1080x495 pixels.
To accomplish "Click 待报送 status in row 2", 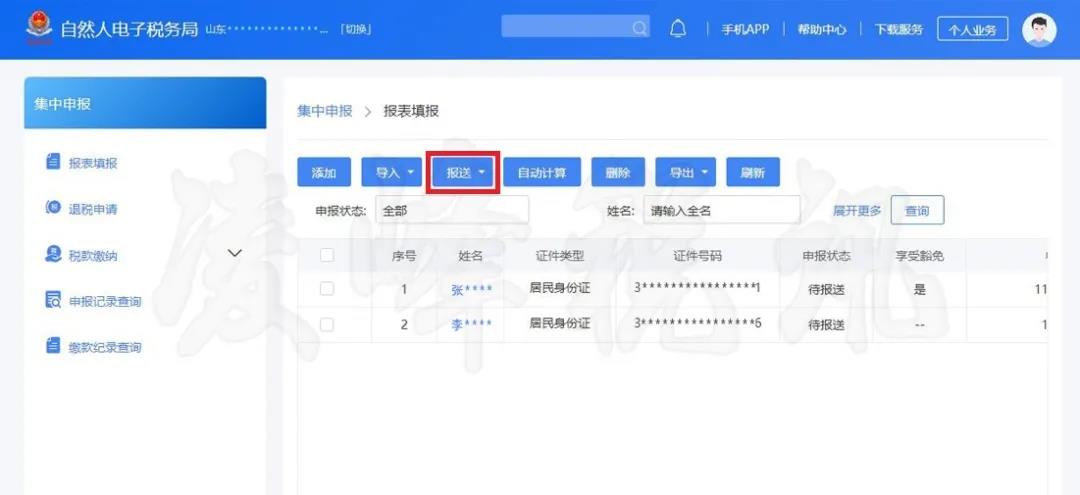I will coord(826,325).
